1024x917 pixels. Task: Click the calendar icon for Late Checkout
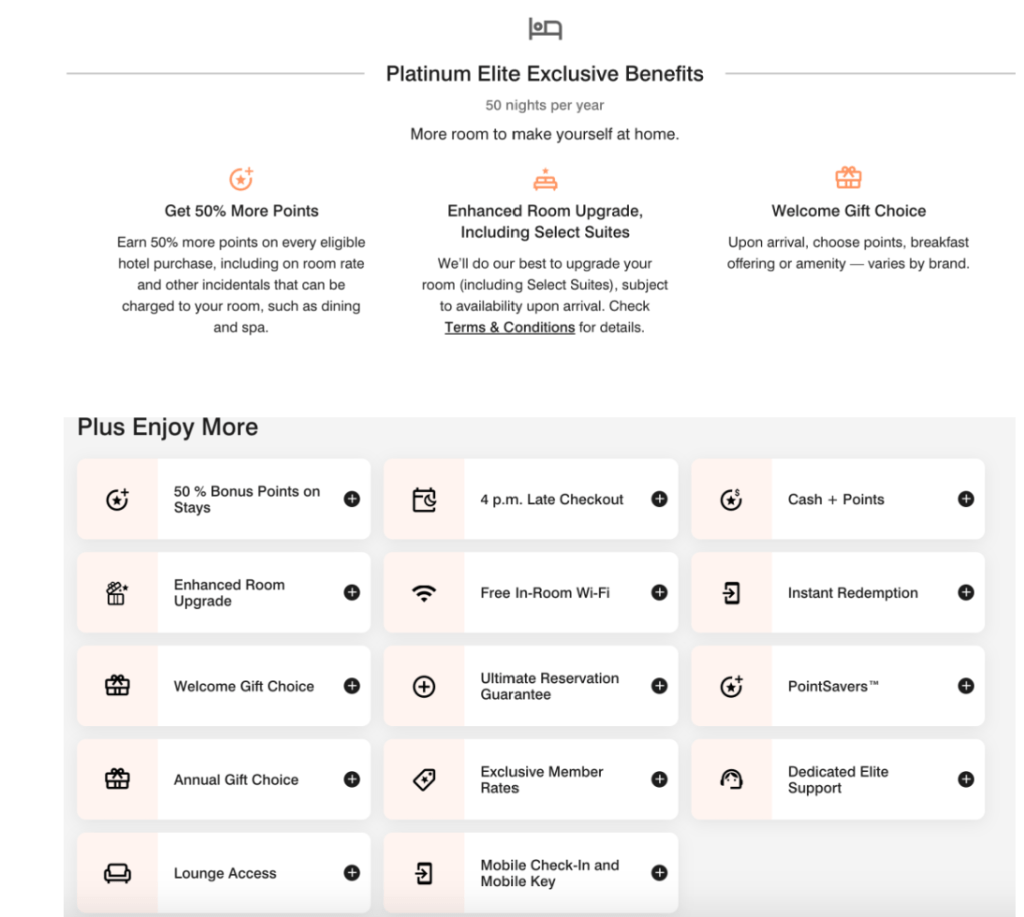pos(424,499)
